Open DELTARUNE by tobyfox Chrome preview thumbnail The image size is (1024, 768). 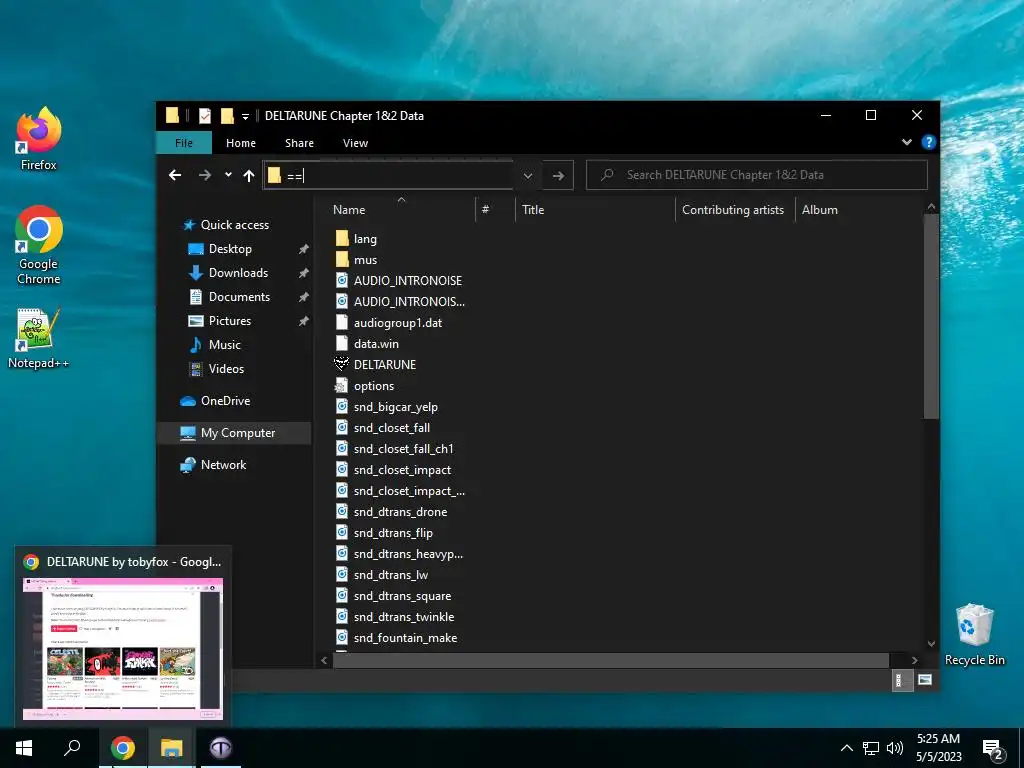point(123,648)
